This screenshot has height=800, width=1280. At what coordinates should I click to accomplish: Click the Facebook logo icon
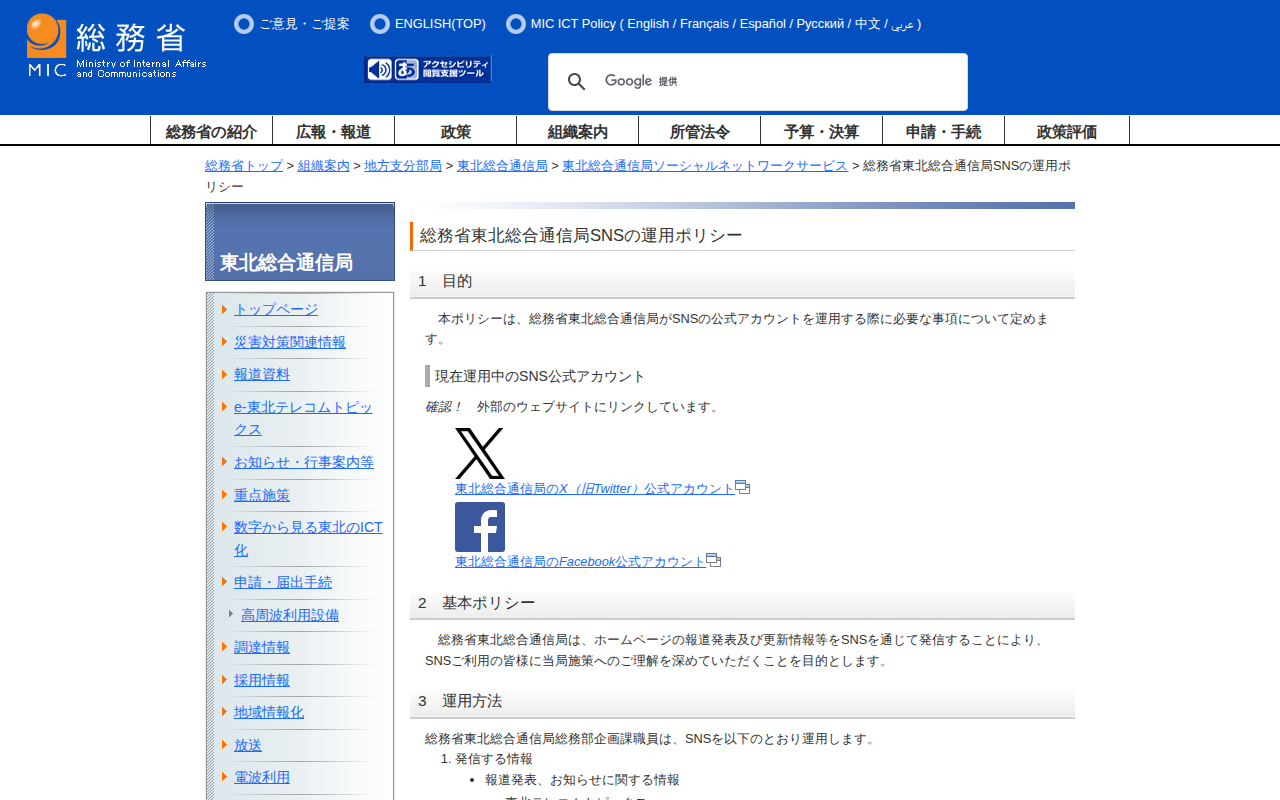point(480,527)
